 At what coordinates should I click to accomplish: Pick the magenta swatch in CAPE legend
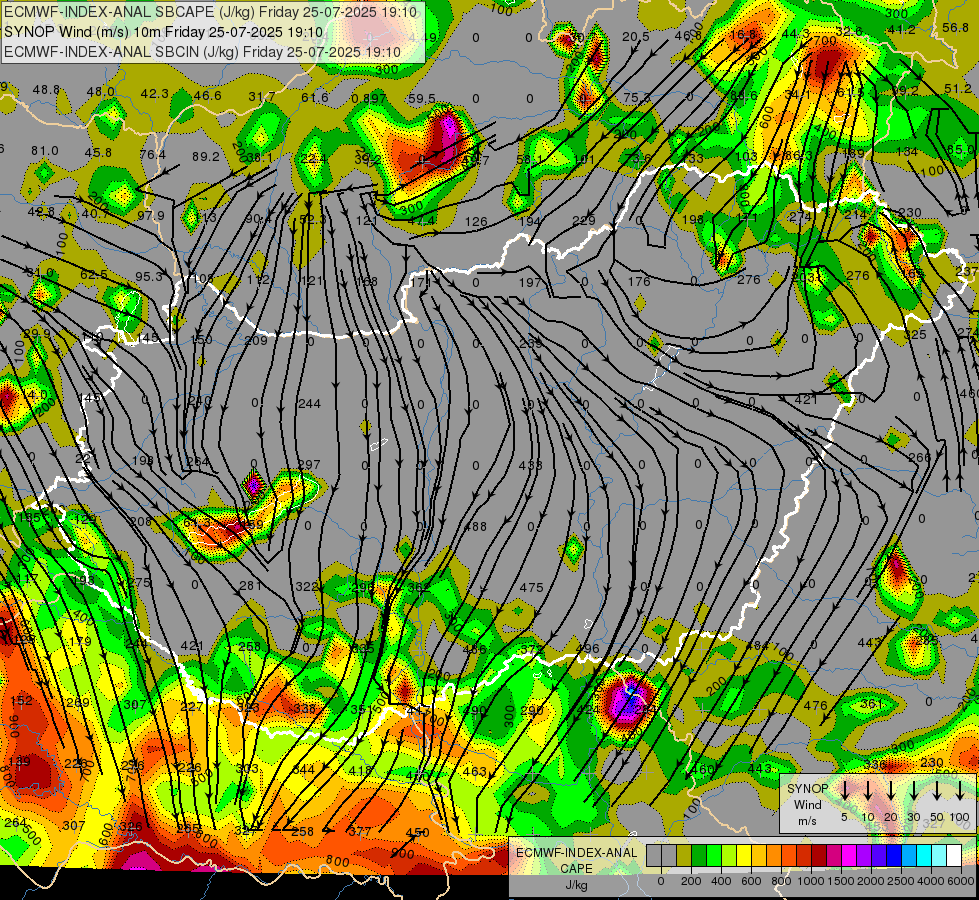[x=849, y=855]
